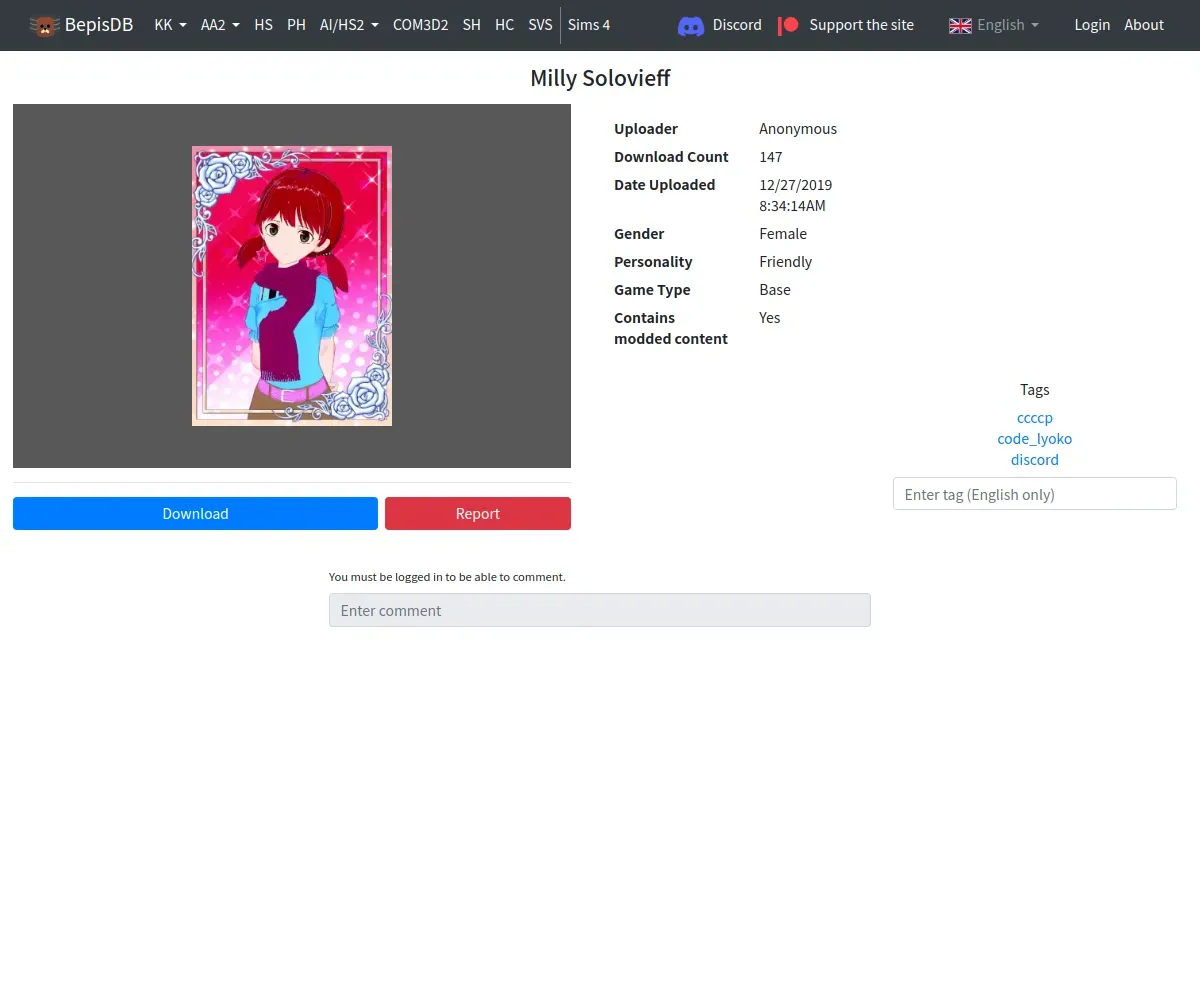The width and height of the screenshot is (1200, 1000).
Task: Click the red Report button
Action: pyautogui.click(x=478, y=513)
